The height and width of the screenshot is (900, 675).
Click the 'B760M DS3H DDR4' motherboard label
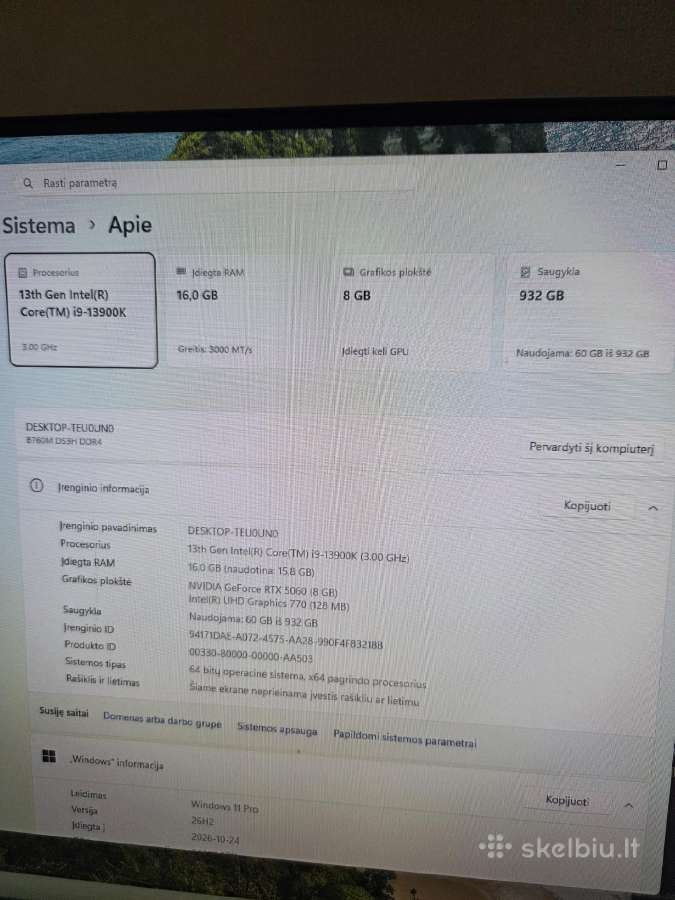click(x=64, y=441)
